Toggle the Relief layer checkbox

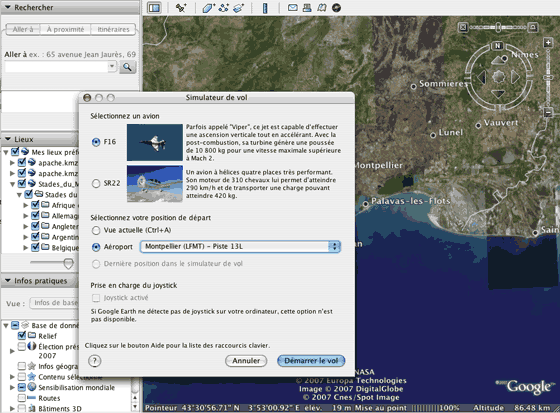click(x=22, y=335)
